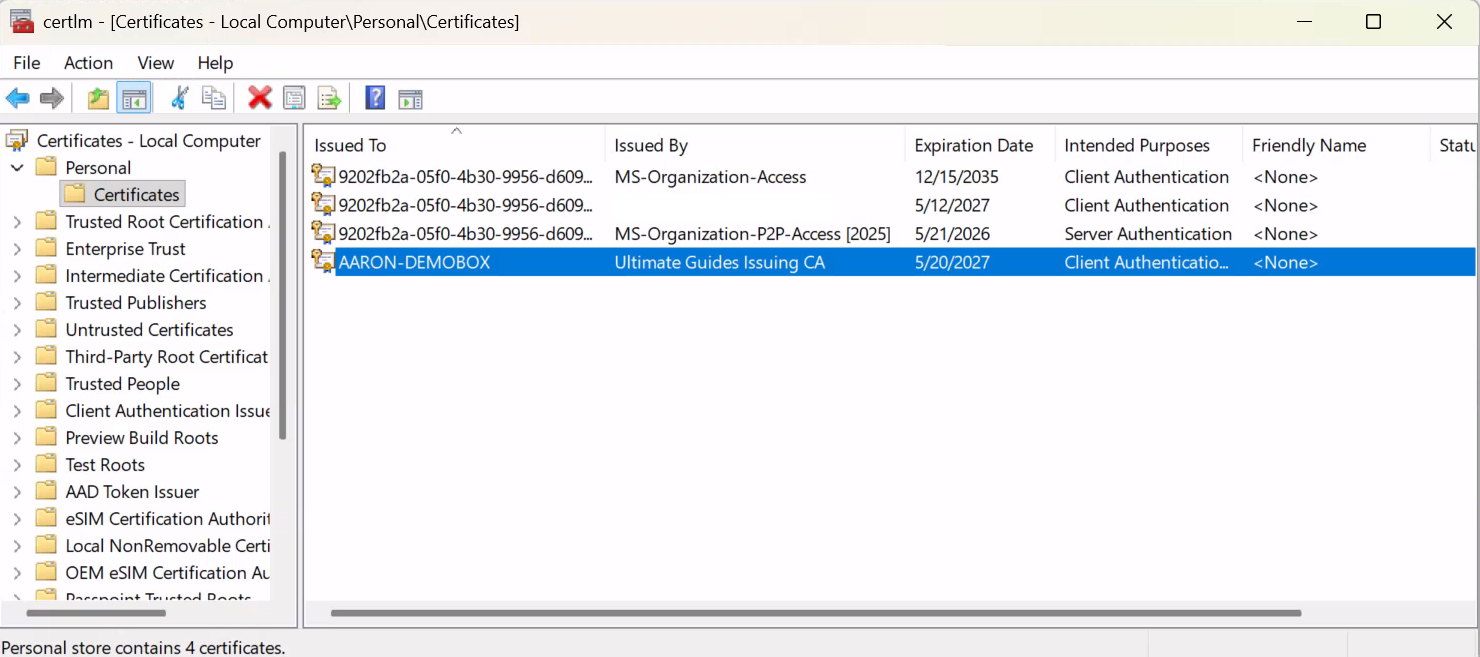
Task: Sort by the Intended Purposes column header
Action: 1149,145
